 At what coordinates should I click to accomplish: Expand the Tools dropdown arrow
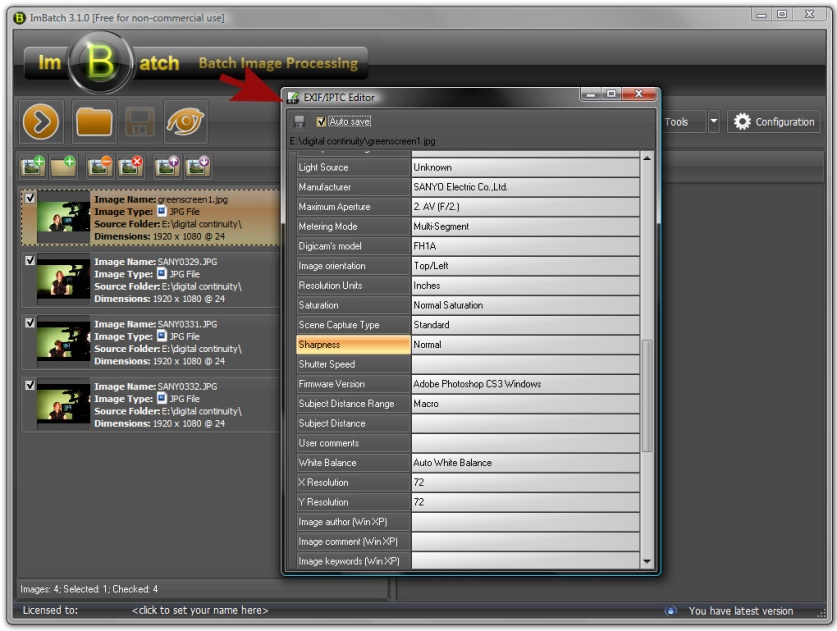[713, 122]
